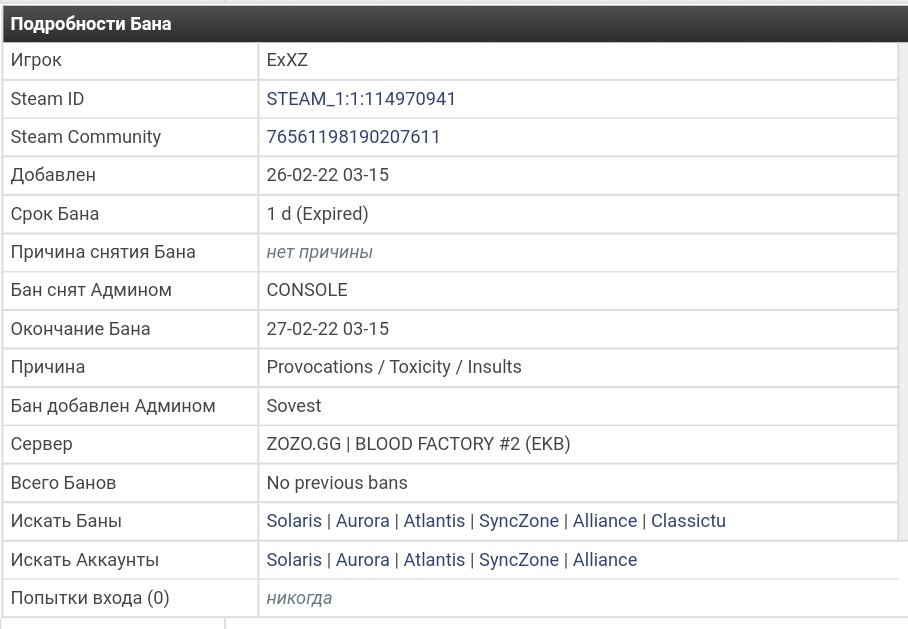The height and width of the screenshot is (629, 908).
Task: Click the player name ExXZ
Action: pos(287,60)
